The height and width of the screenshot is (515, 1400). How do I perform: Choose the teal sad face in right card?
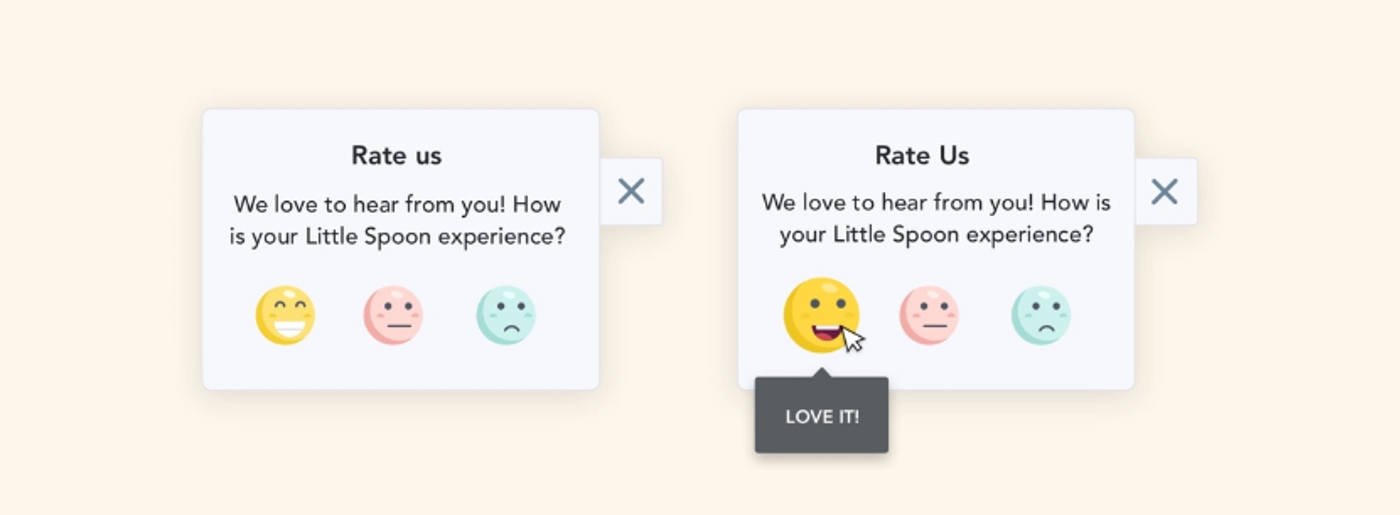click(1041, 315)
